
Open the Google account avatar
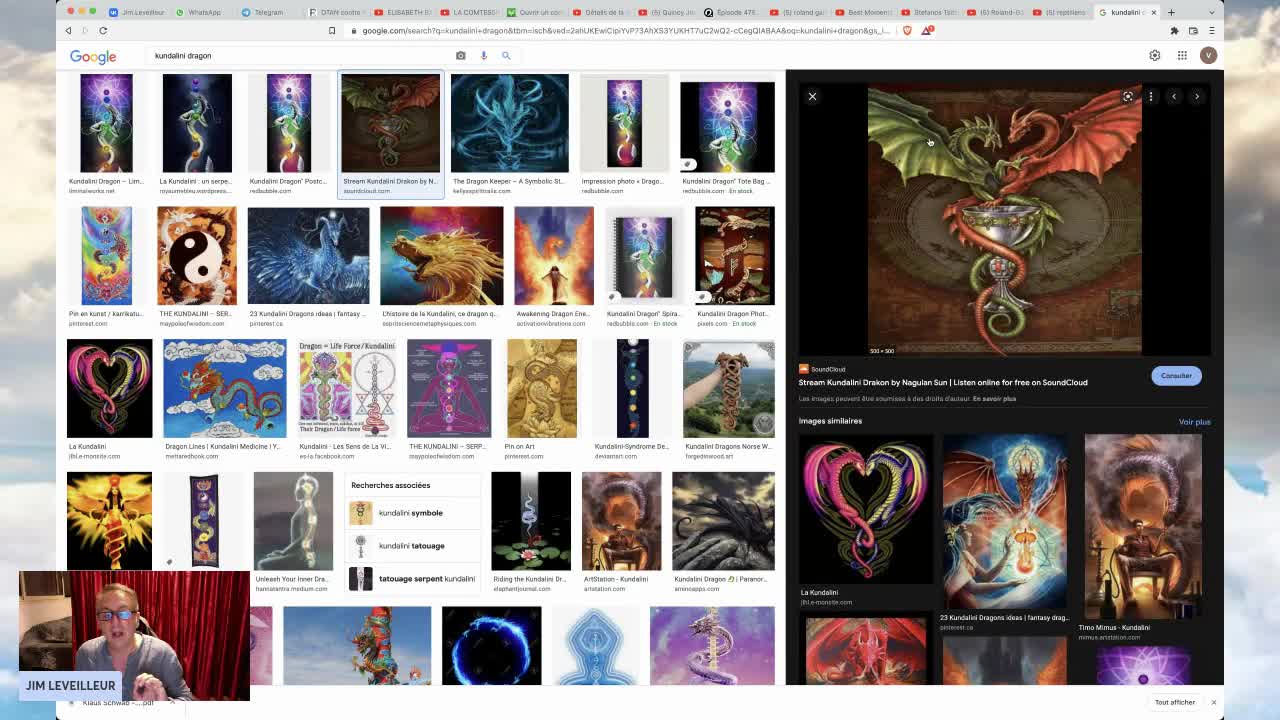(1208, 56)
